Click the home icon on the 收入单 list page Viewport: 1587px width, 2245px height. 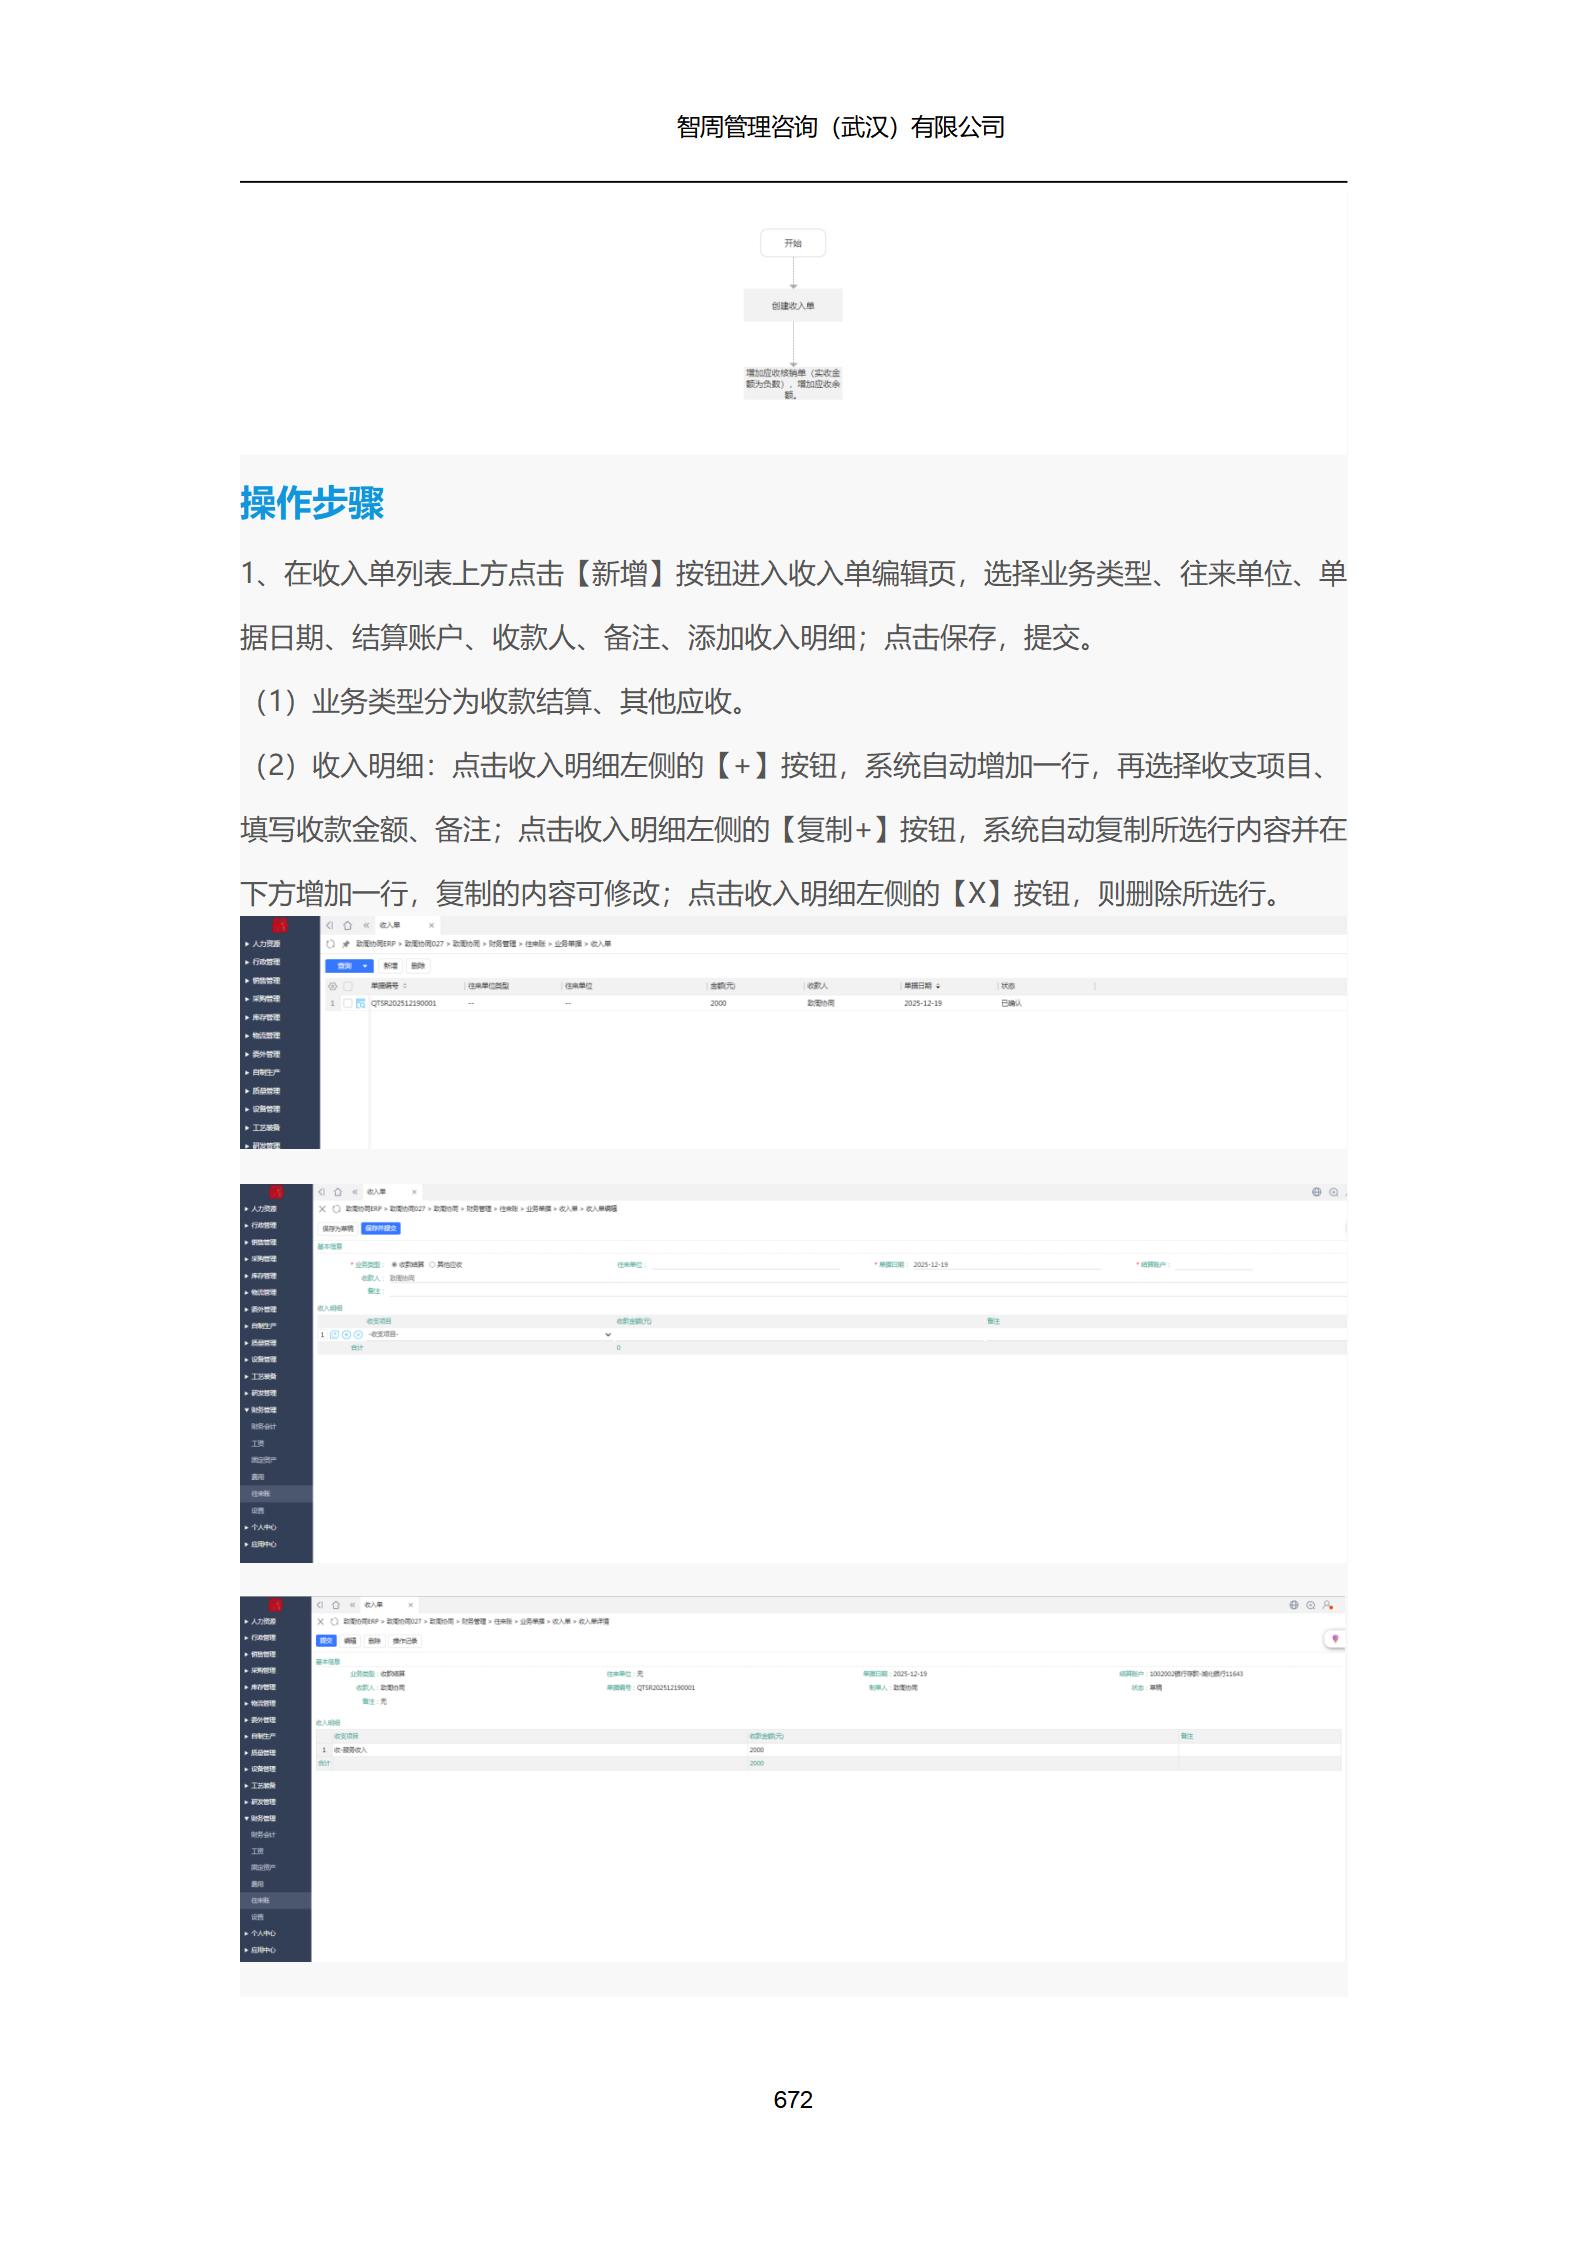tap(347, 925)
